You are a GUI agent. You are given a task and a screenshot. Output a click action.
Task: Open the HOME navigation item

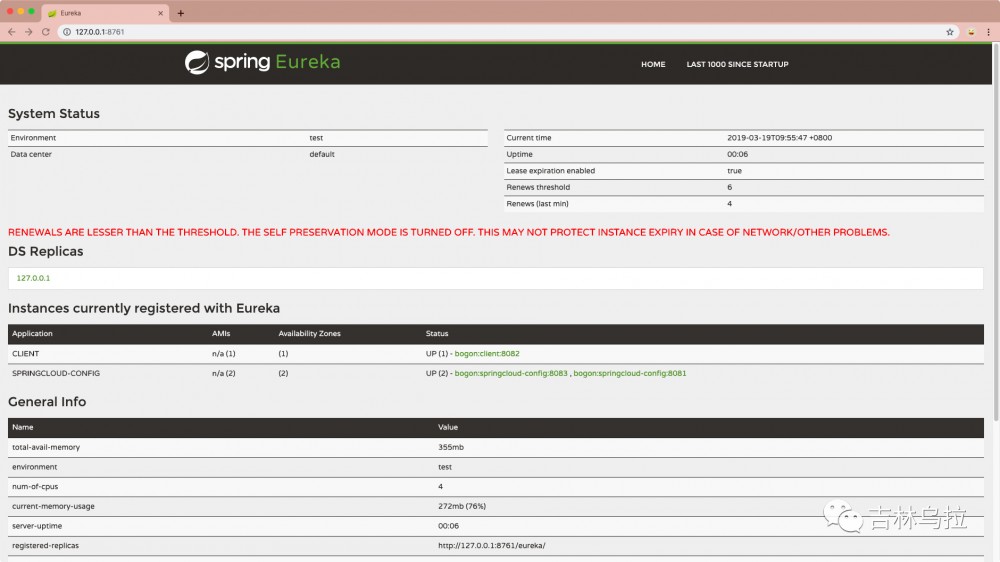[x=653, y=64]
